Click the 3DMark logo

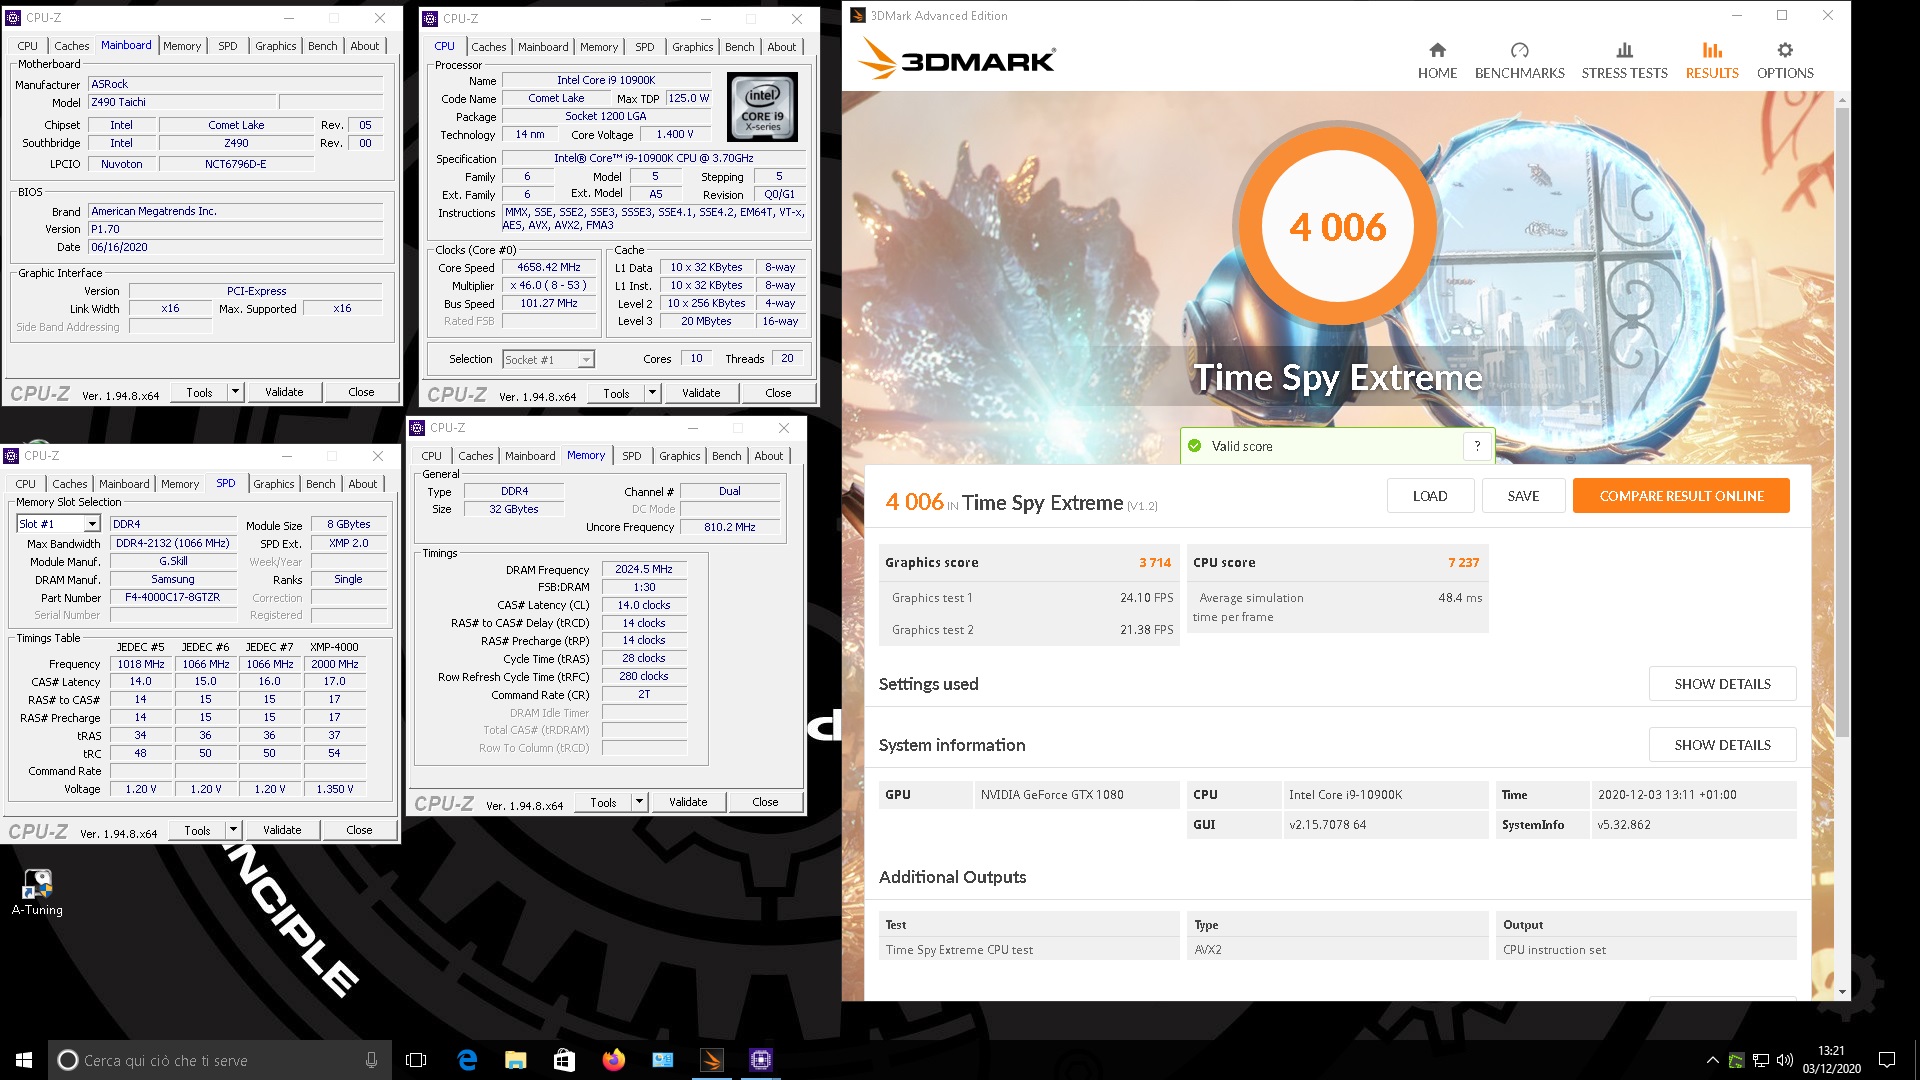(956, 59)
